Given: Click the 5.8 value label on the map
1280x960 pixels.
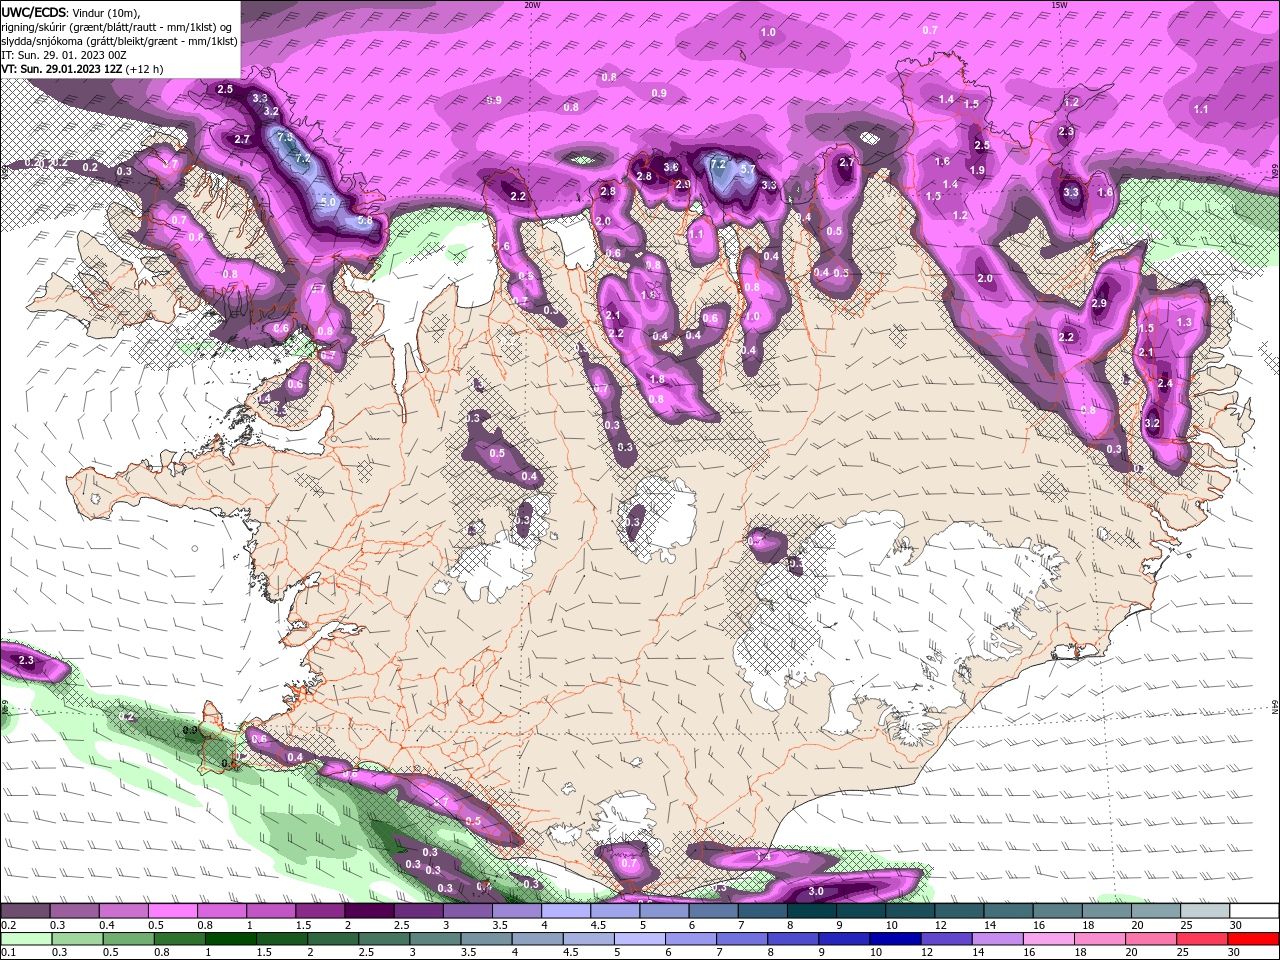Looking at the screenshot, I should [365, 219].
